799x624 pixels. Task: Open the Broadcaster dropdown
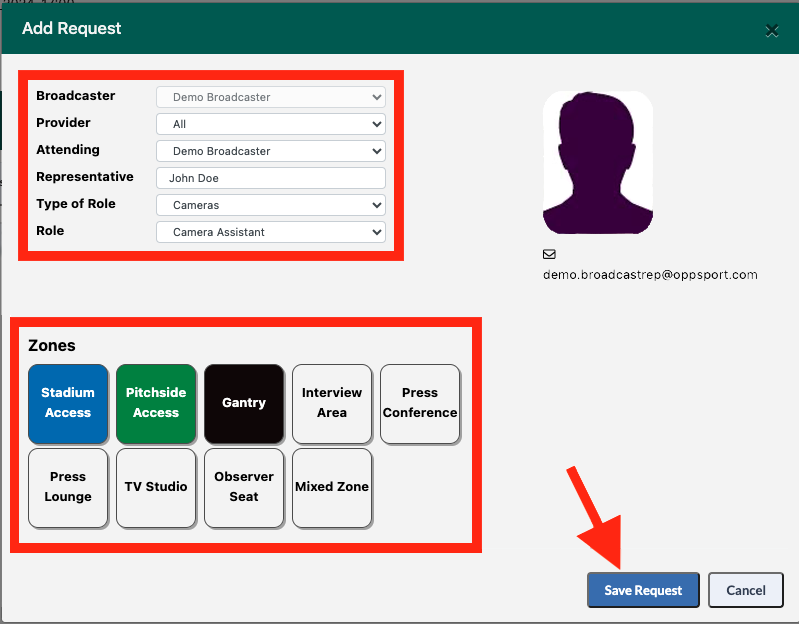[x=271, y=97]
